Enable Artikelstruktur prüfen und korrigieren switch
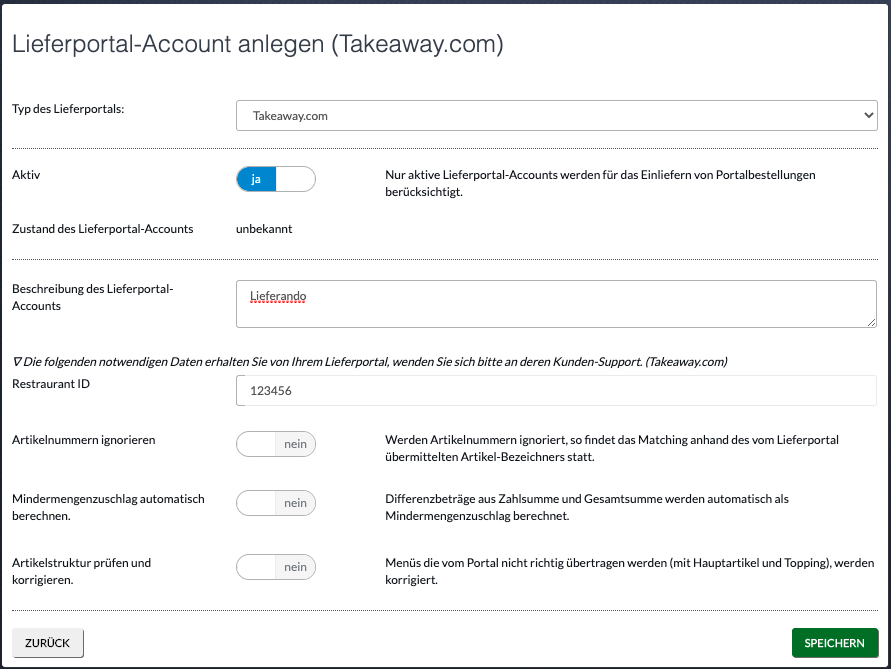This screenshot has height=669, width=891. point(276,567)
